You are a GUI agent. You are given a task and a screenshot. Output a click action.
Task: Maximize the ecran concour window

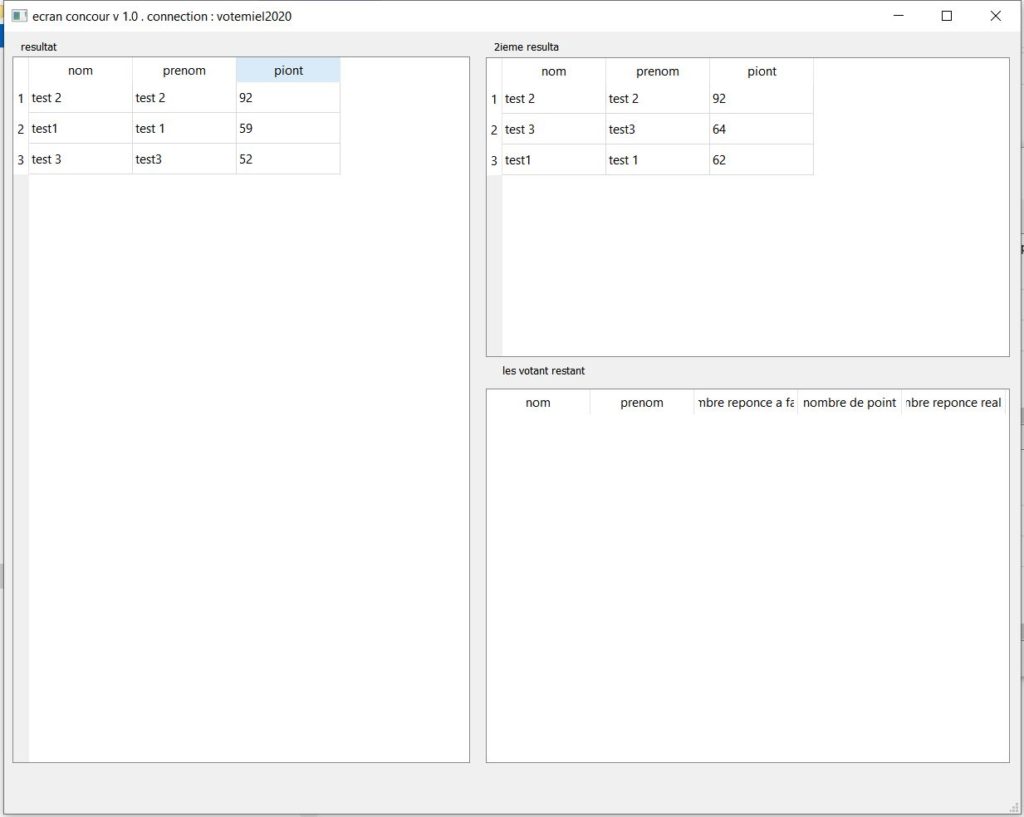click(x=947, y=16)
